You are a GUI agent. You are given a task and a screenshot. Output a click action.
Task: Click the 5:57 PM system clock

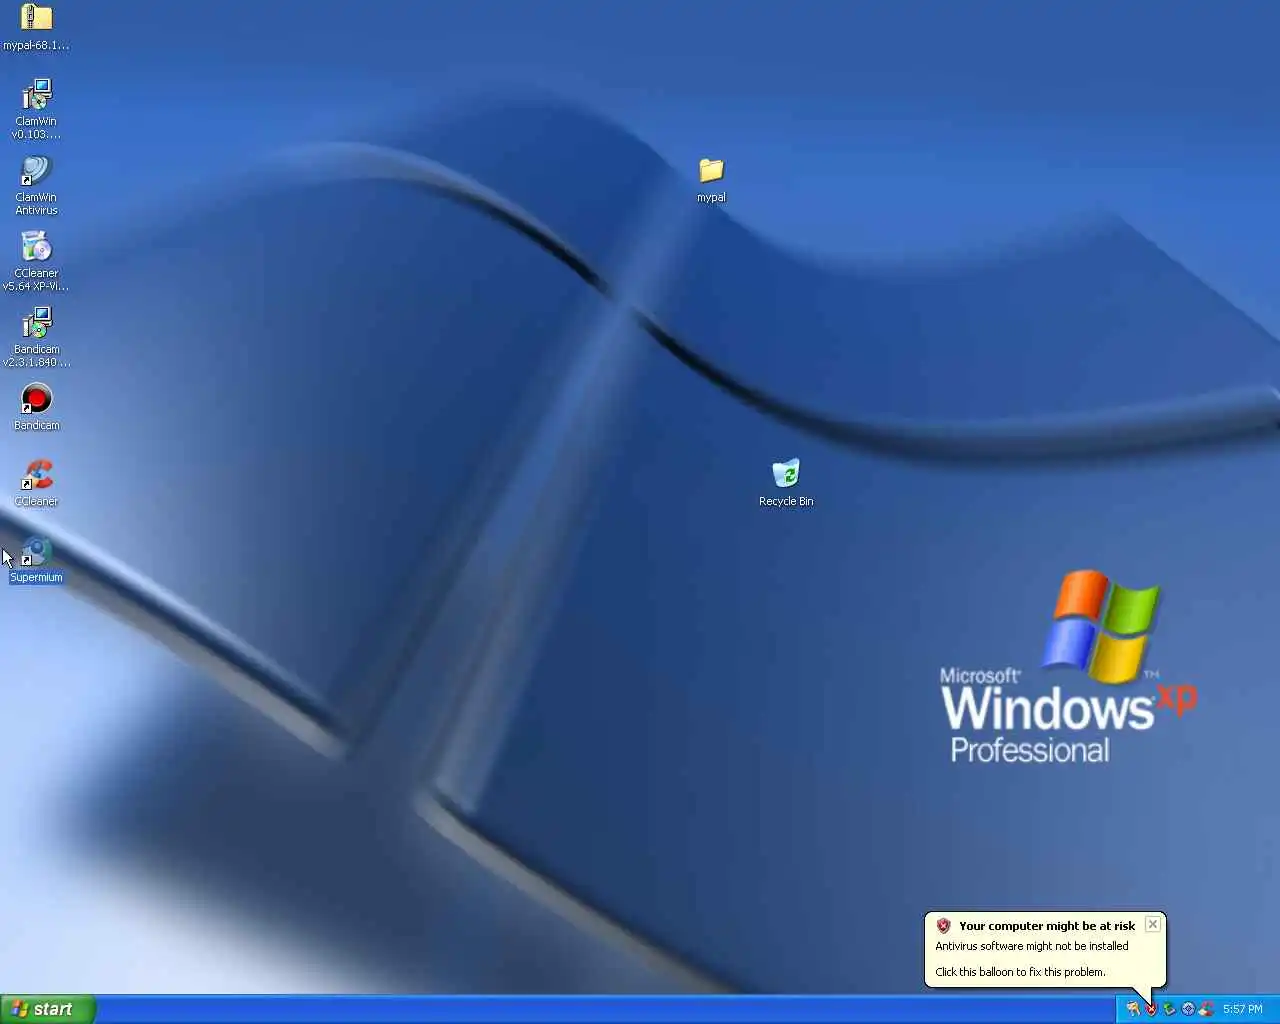(1243, 1009)
